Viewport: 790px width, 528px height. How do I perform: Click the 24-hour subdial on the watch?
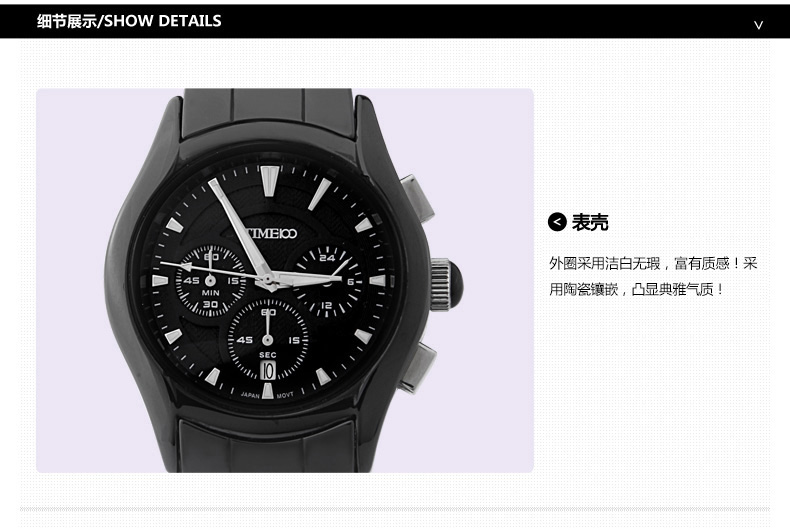coord(327,281)
